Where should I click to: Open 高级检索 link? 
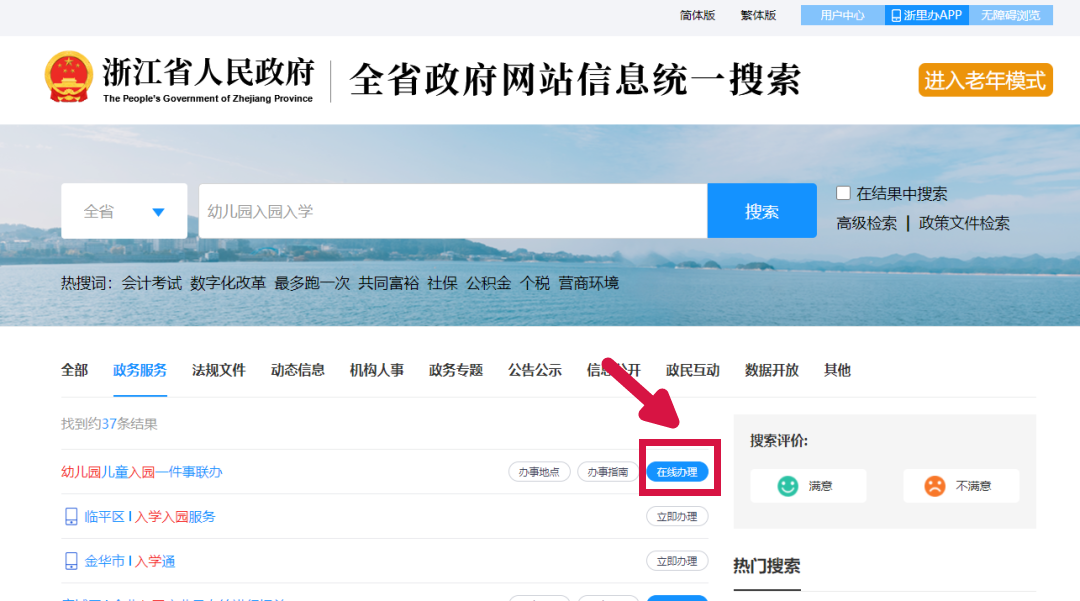866,223
